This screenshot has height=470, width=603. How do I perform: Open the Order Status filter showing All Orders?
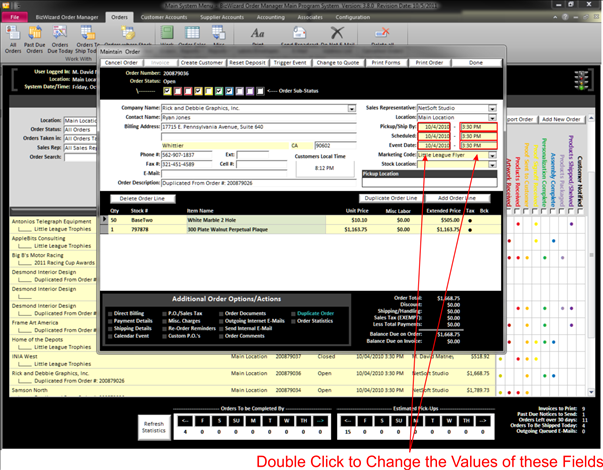(80, 130)
